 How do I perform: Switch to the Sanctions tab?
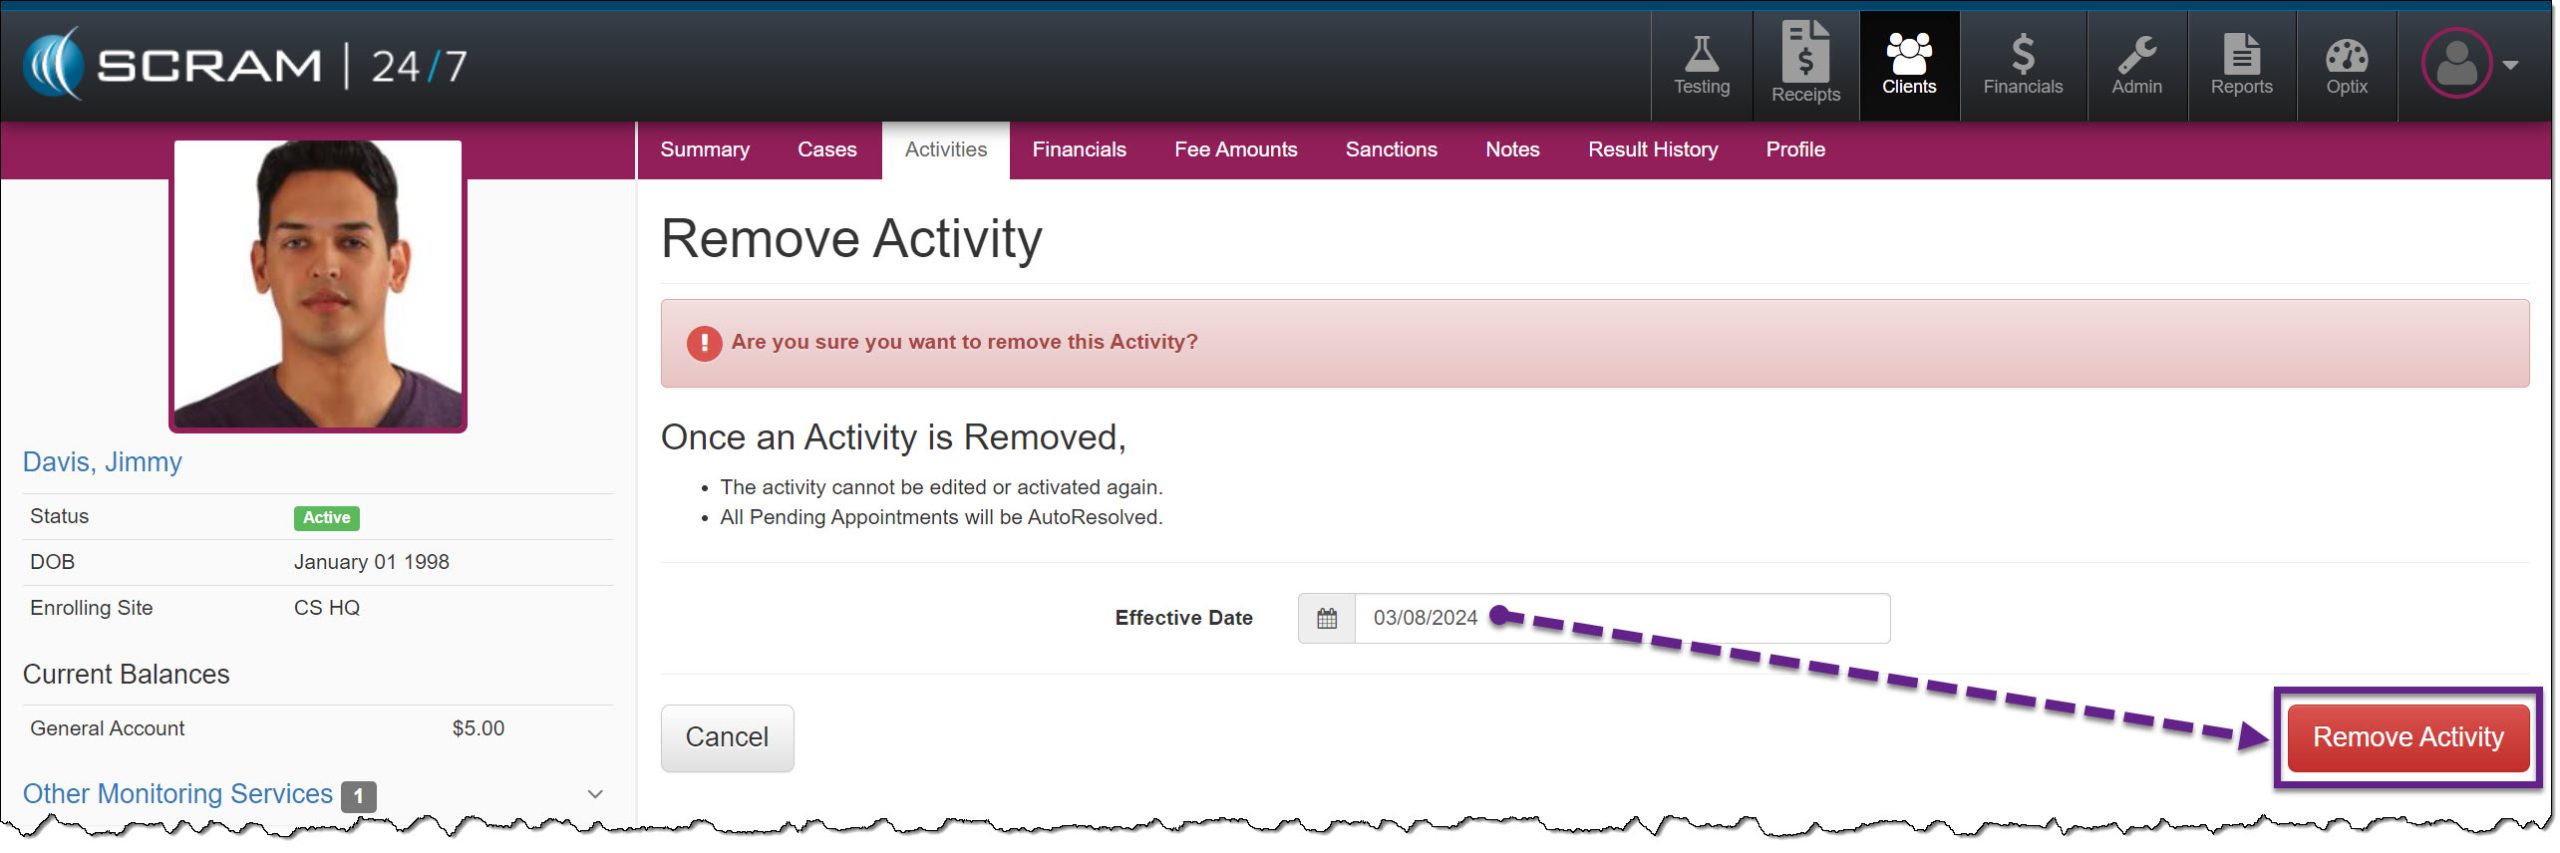(1390, 150)
